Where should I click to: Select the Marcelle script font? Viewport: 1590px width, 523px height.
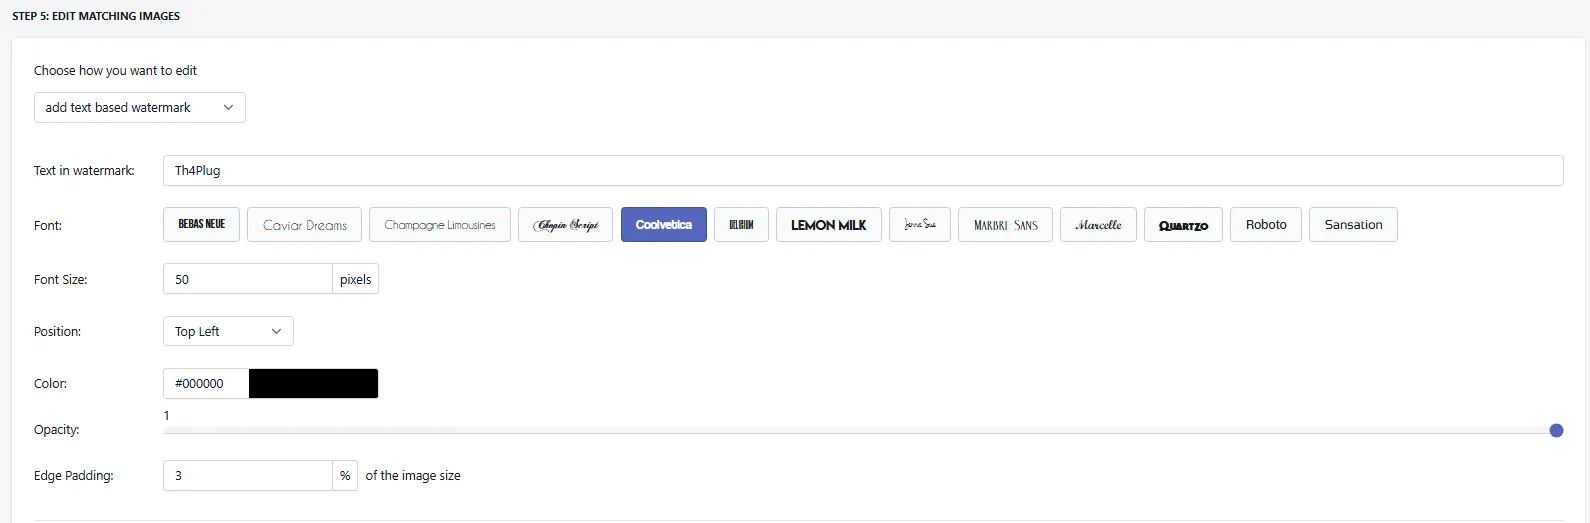coord(1098,225)
